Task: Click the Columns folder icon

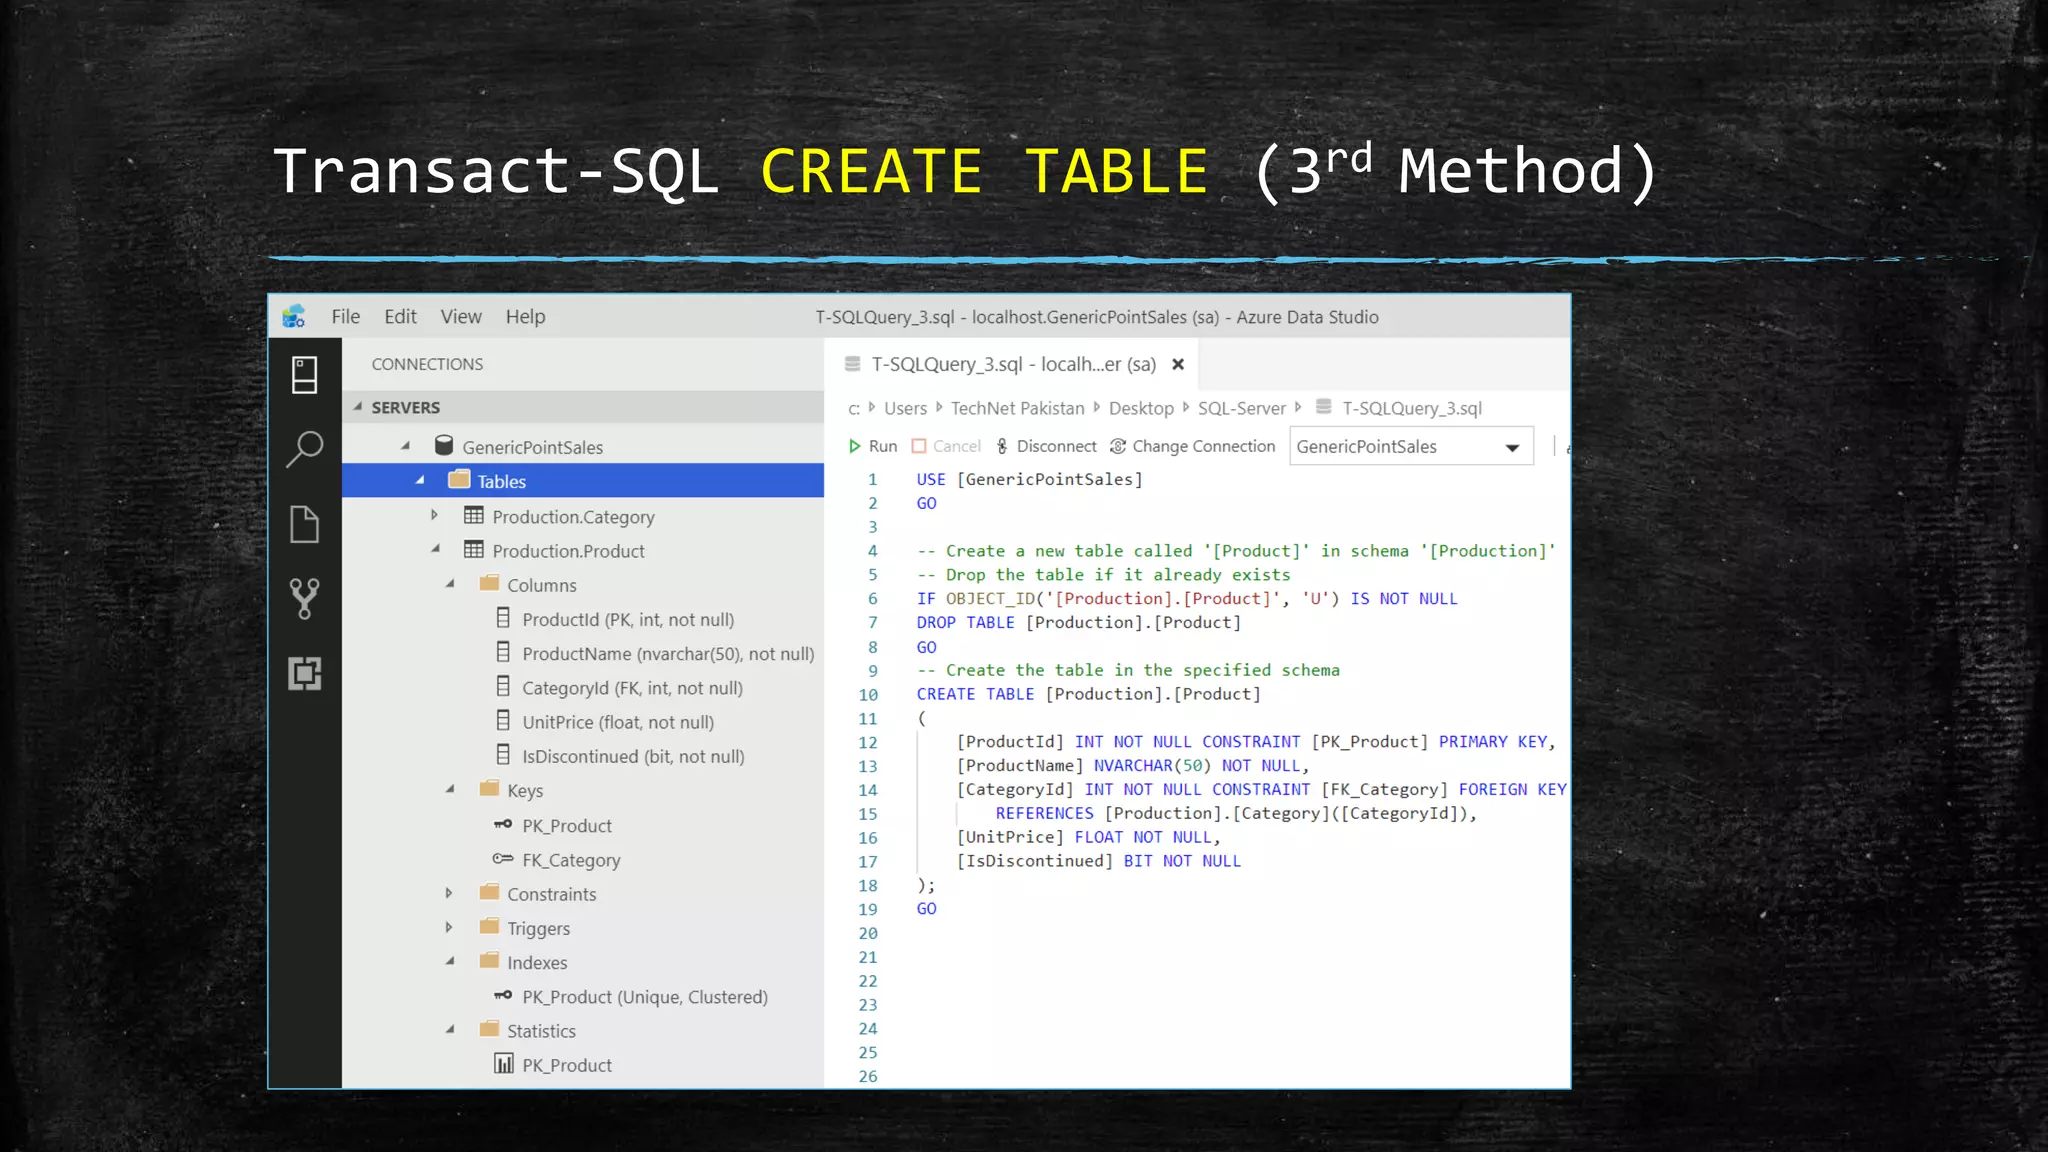Action: tap(489, 583)
